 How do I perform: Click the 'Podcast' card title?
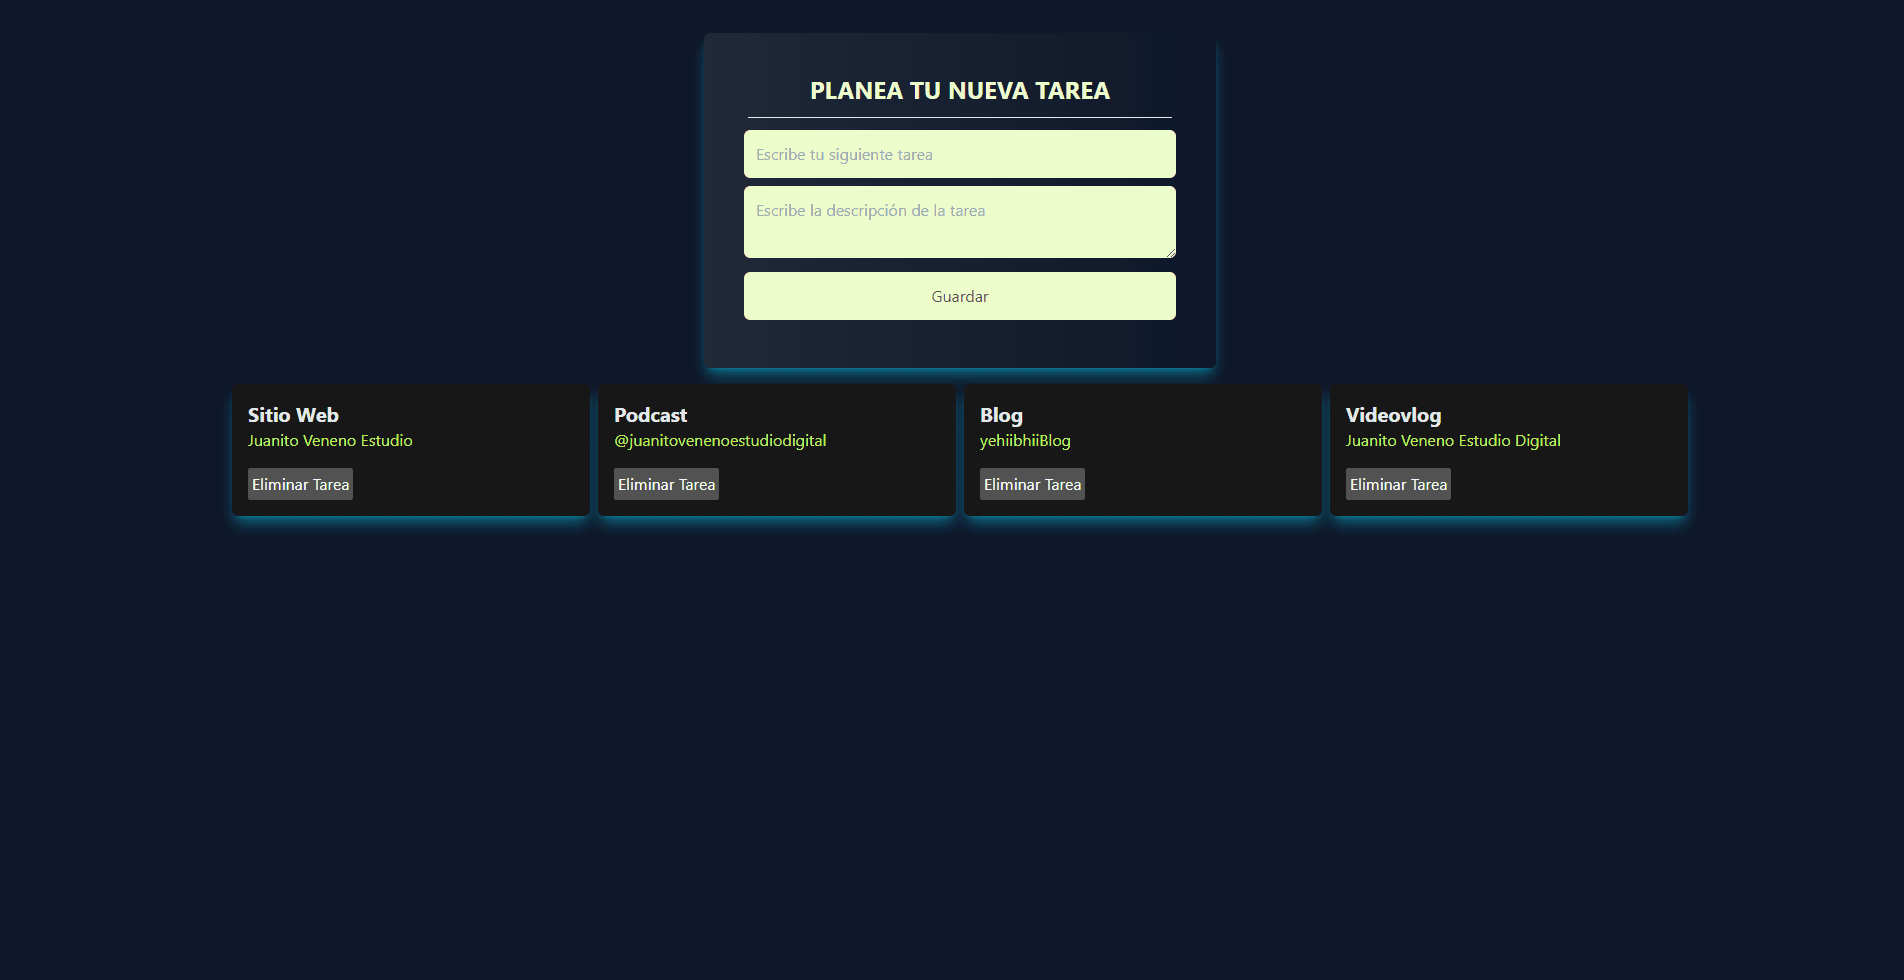click(x=650, y=415)
